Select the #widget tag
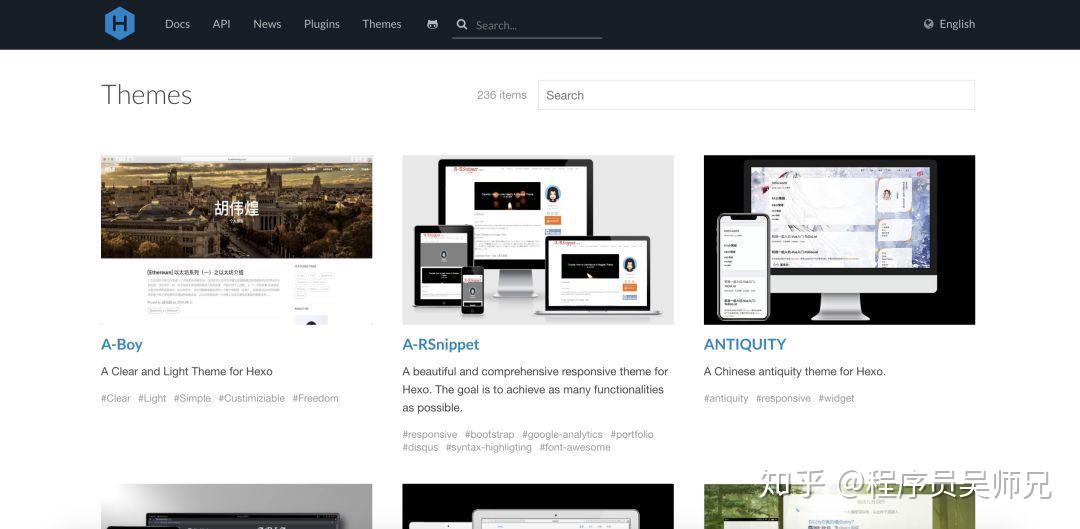This screenshot has width=1080, height=529. 836,398
